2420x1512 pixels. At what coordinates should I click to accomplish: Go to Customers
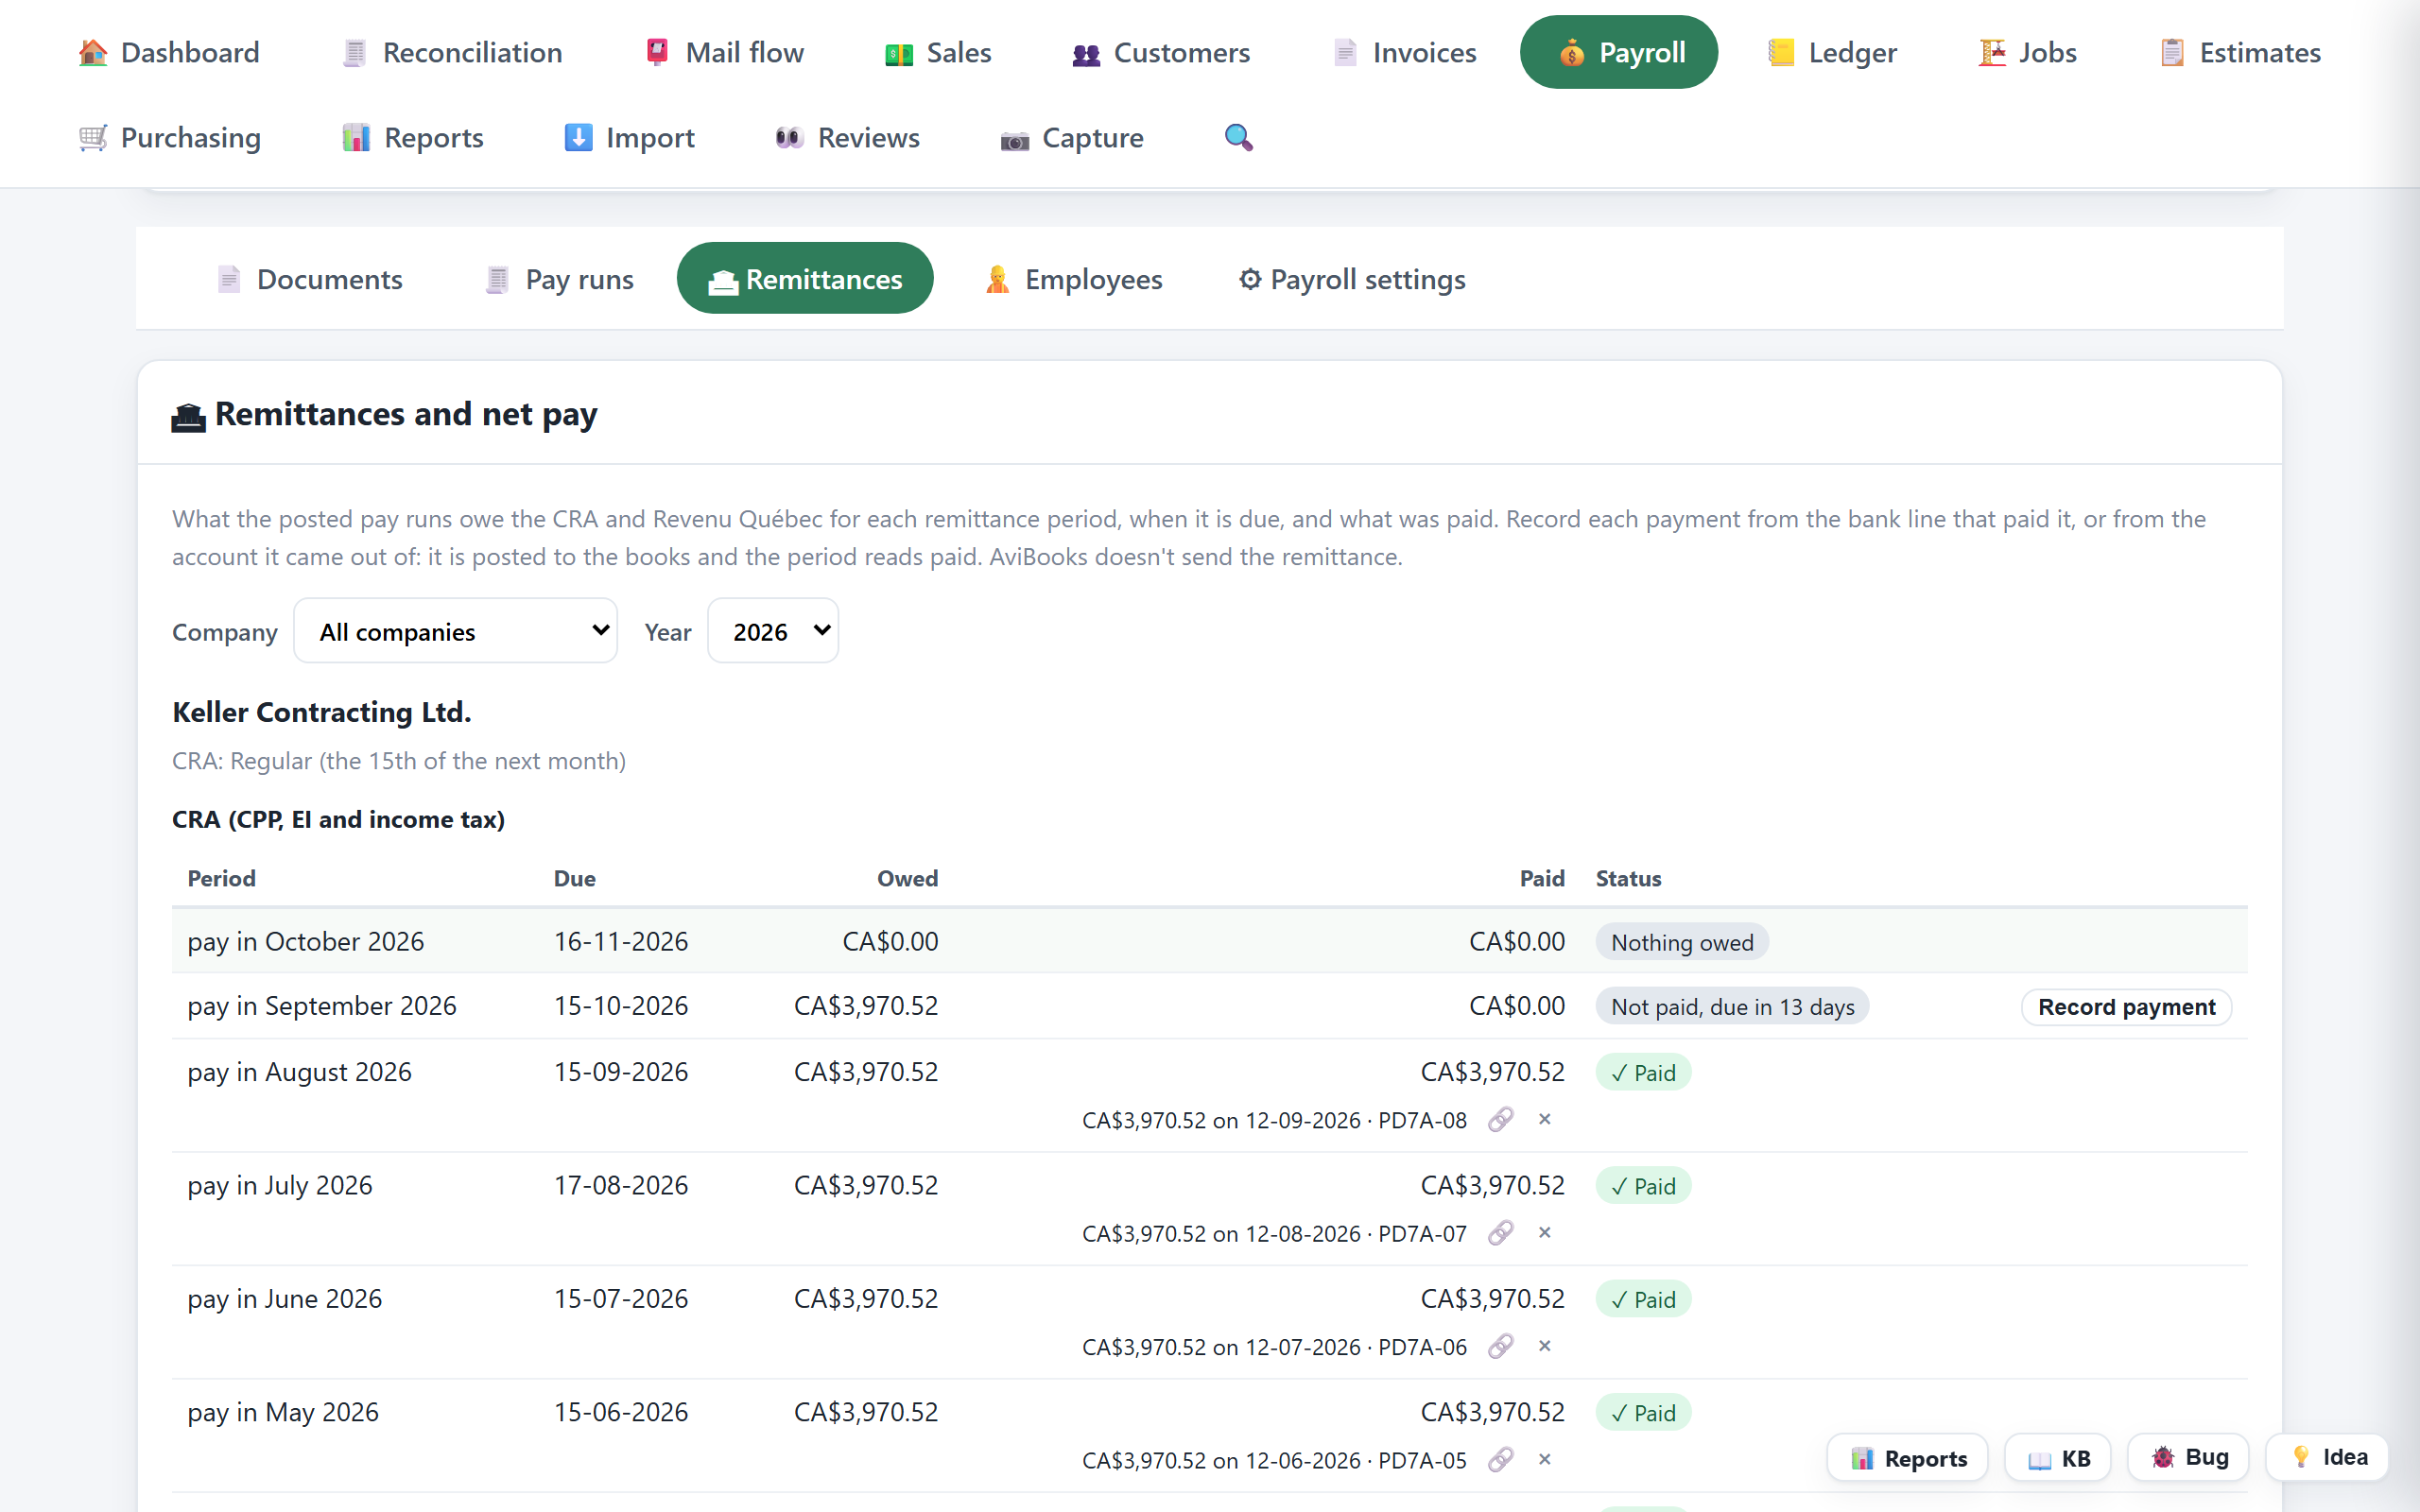point(1161,52)
